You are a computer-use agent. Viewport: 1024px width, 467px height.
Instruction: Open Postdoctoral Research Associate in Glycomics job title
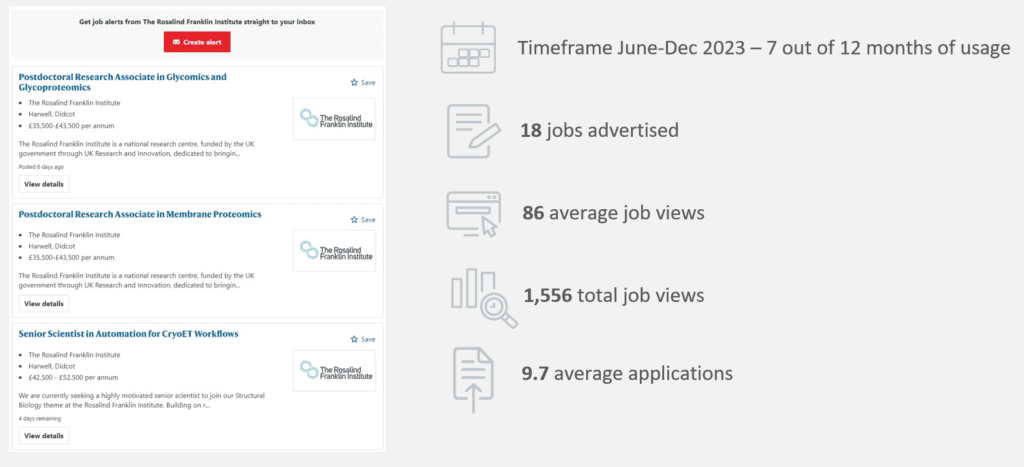coord(123,82)
